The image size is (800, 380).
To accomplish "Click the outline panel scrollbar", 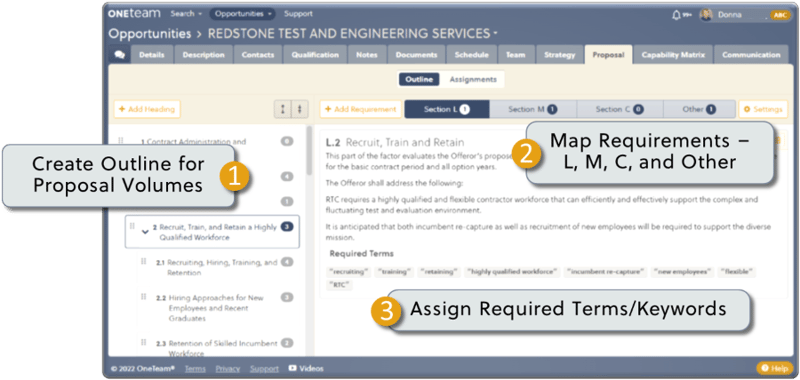I will point(309,151).
